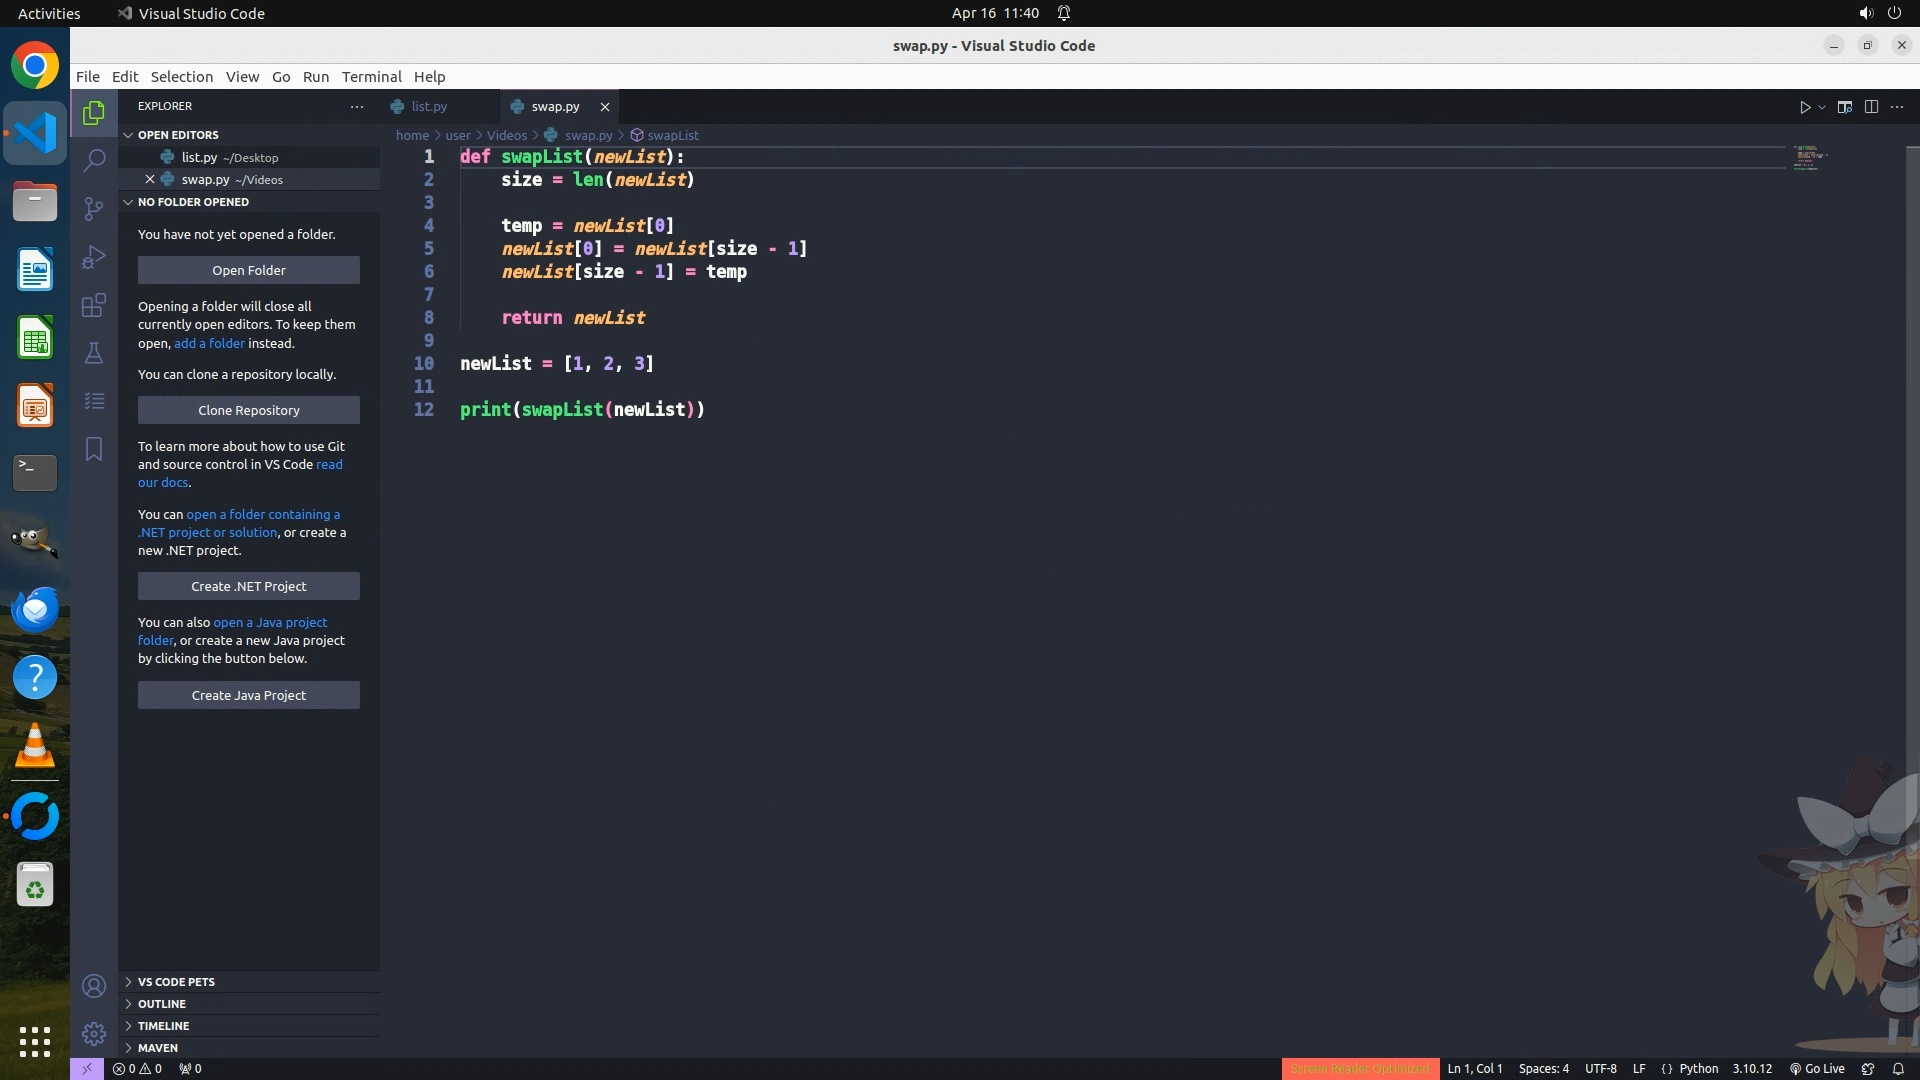Image resolution: width=1920 pixels, height=1080 pixels.
Task: Open the Testing flask view
Action: pyautogui.click(x=94, y=353)
